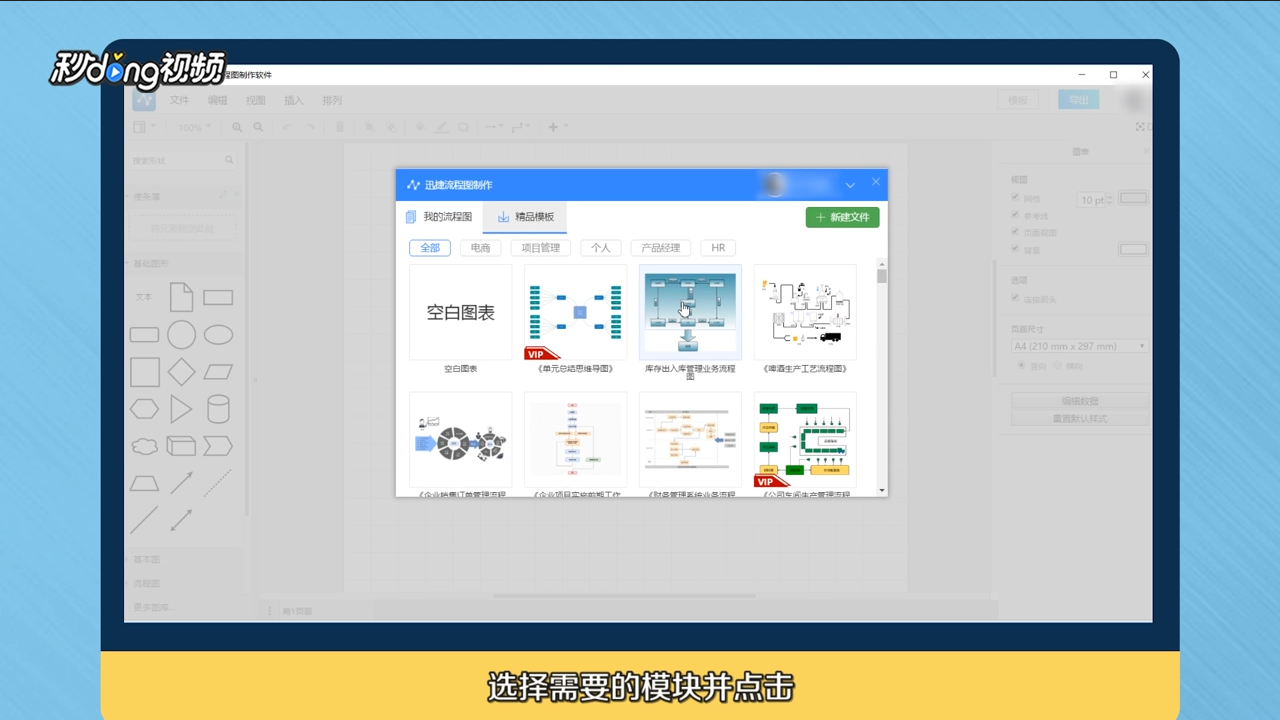This screenshot has height=720, width=1280.
Task: Open the 编辑 menu
Action: click(x=218, y=100)
